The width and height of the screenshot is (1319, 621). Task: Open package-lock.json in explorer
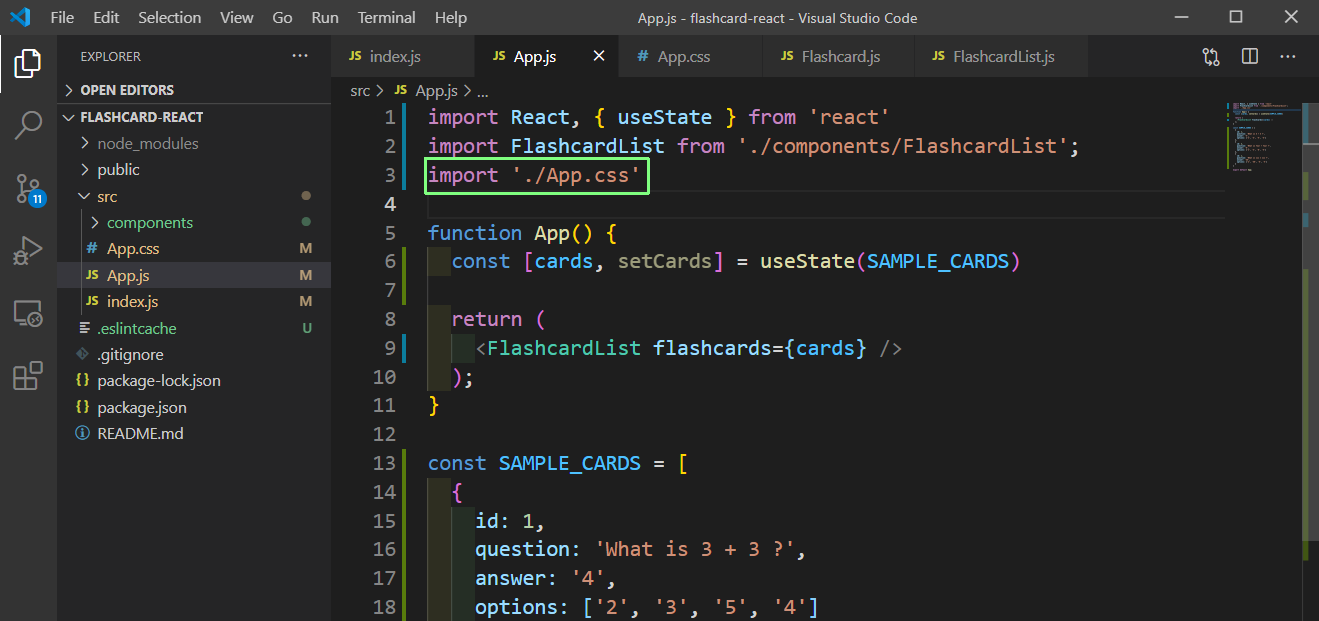159,381
